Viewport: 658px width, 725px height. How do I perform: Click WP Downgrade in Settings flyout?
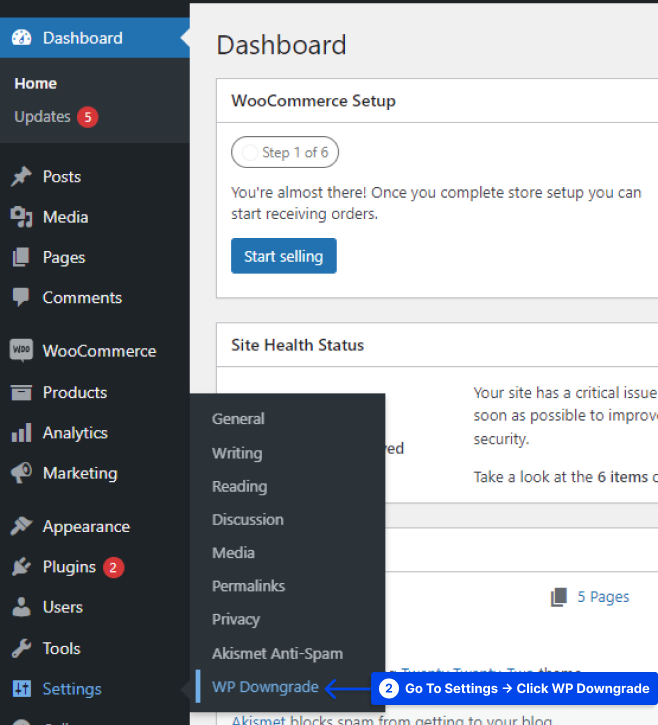pyautogui.click(x=265, y=687)
